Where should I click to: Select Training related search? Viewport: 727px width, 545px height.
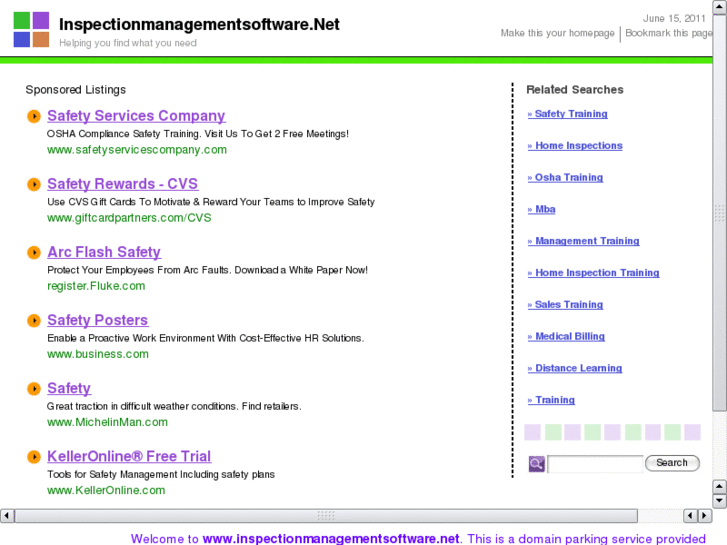pos(551,400)
